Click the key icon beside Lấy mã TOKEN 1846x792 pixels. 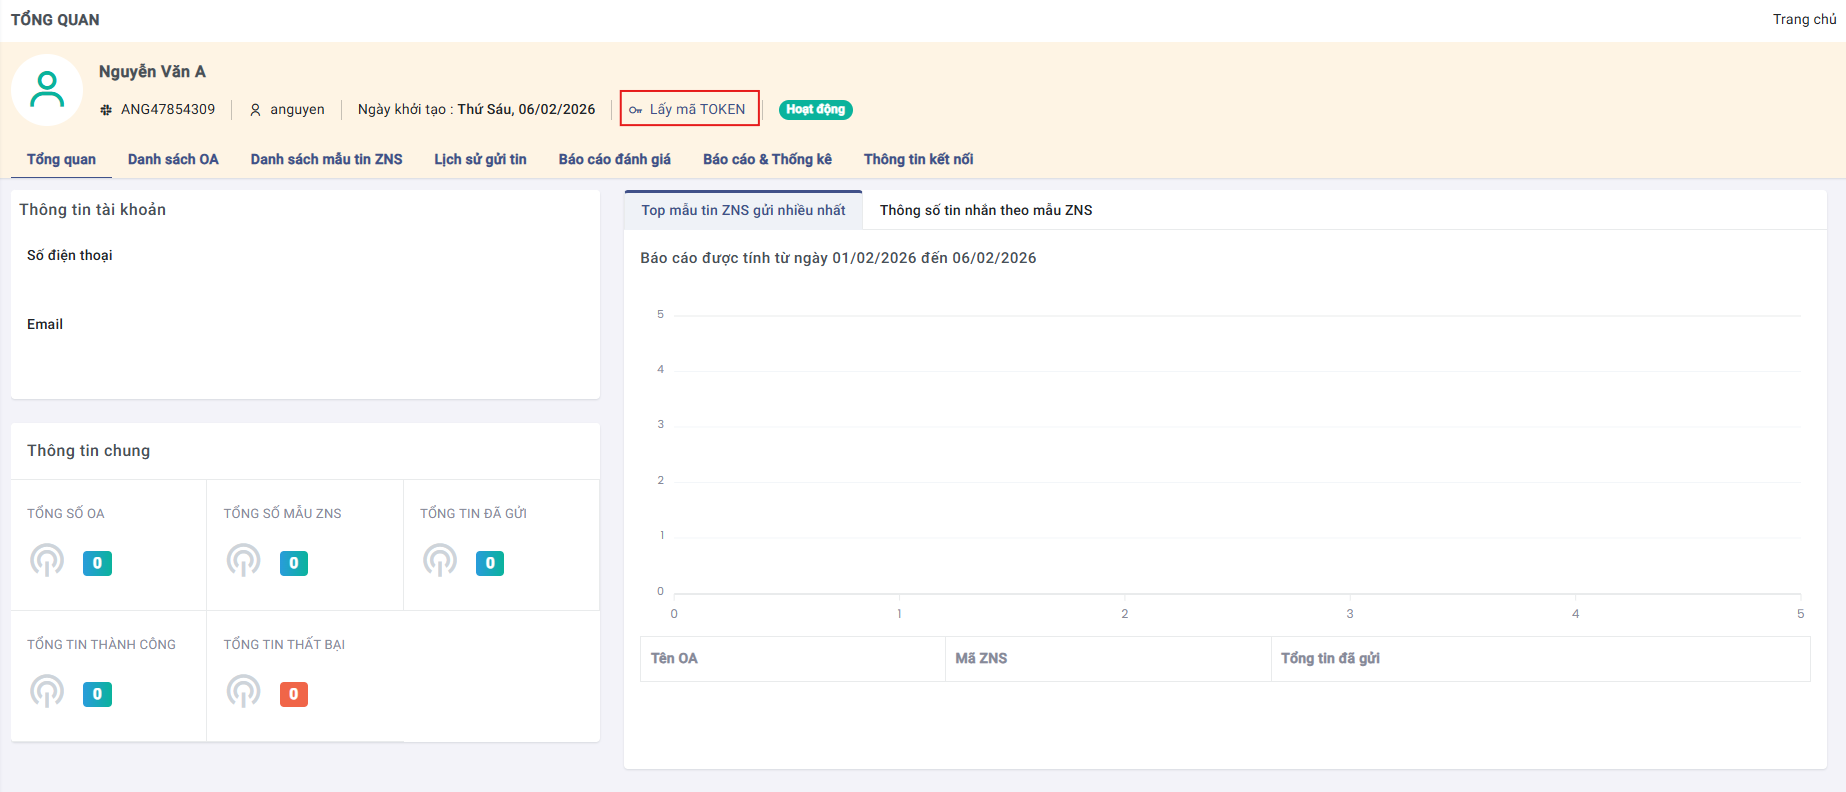(x=636, y=110)
